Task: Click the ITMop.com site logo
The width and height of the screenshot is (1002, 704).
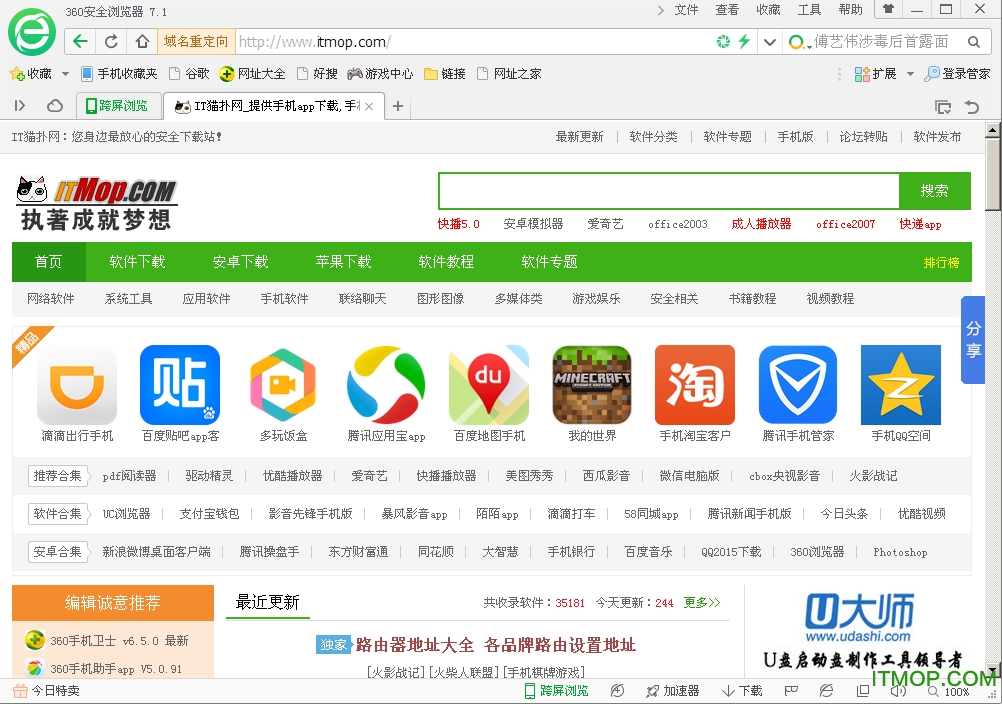Action: click(x=96, y=203)
